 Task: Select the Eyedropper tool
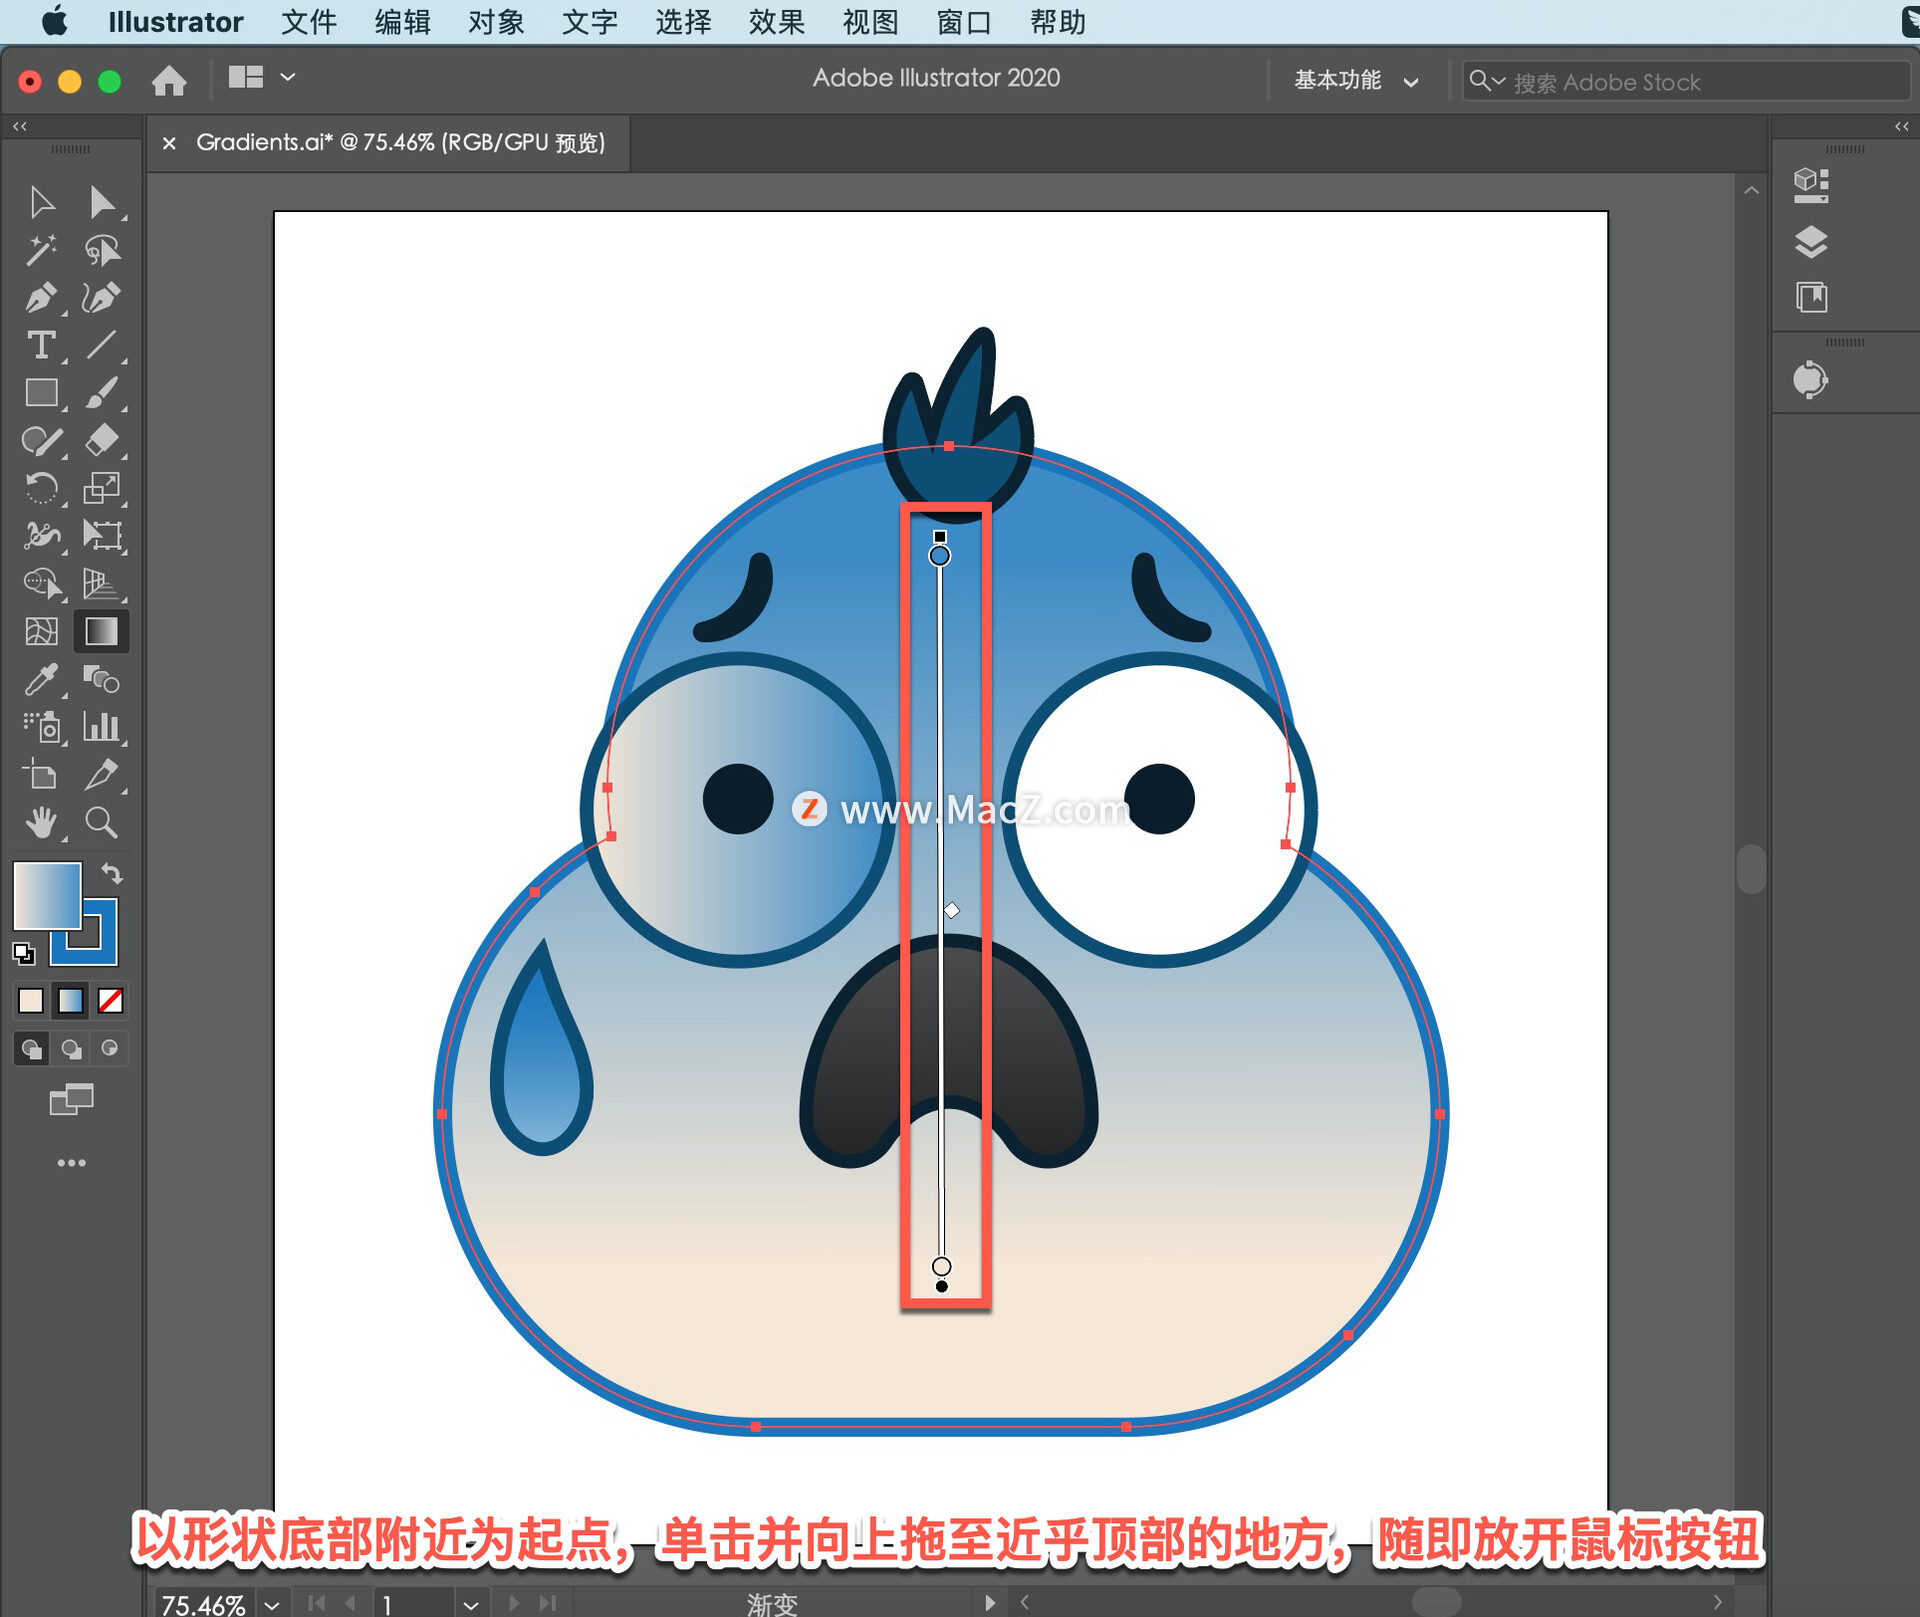tap(41, 680)
